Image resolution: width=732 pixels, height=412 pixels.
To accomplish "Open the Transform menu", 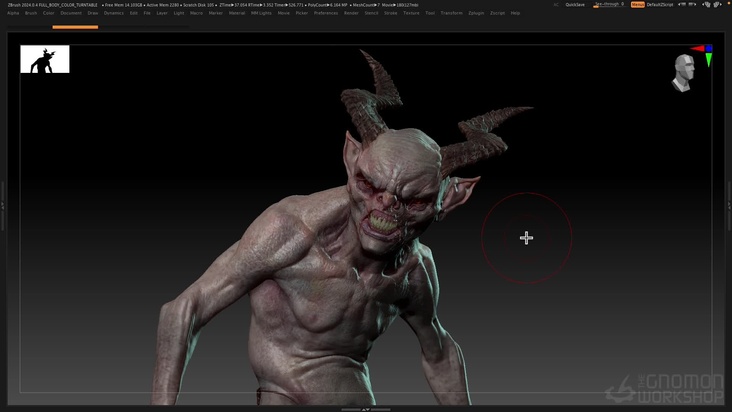I will 451,13.
